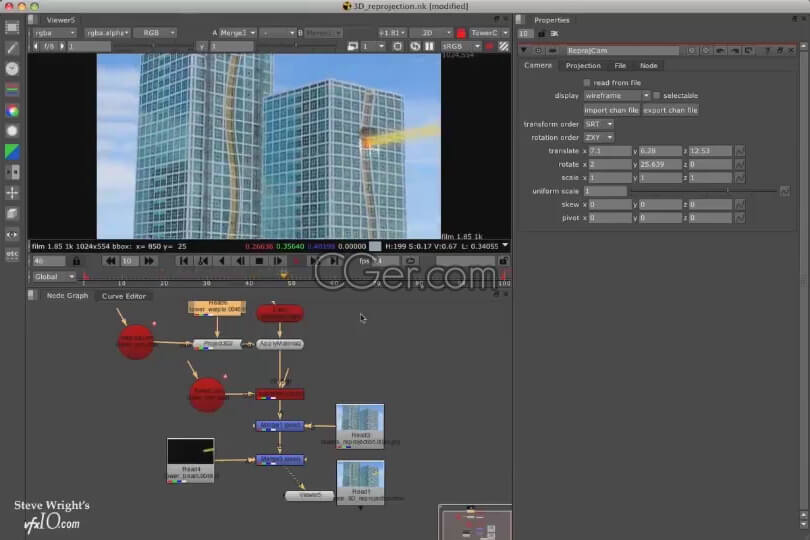Toggle the viewer clipping warning stripes icon
The width and height of the screenshot is (810, 540).
coord(503,46)
